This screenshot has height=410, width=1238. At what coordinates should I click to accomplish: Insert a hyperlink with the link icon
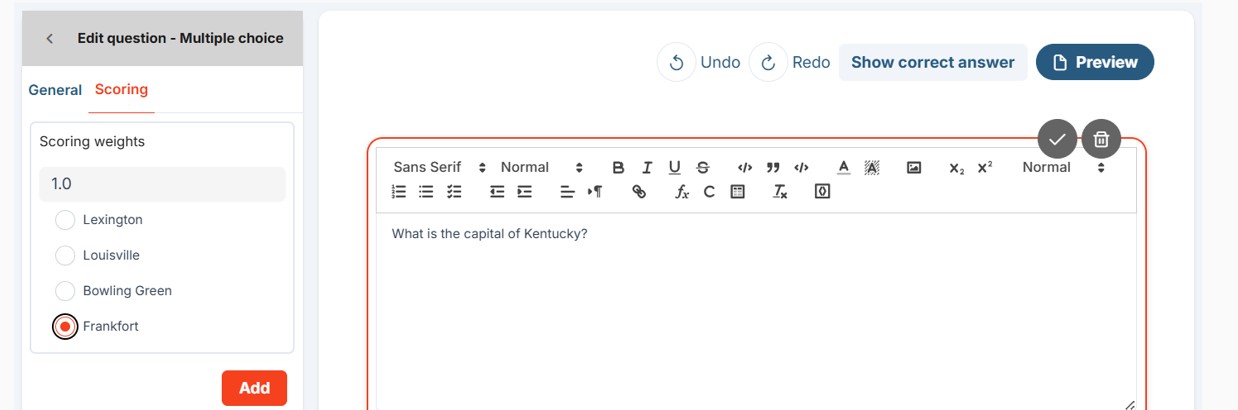pyautogui.click(x=639, y=192)
